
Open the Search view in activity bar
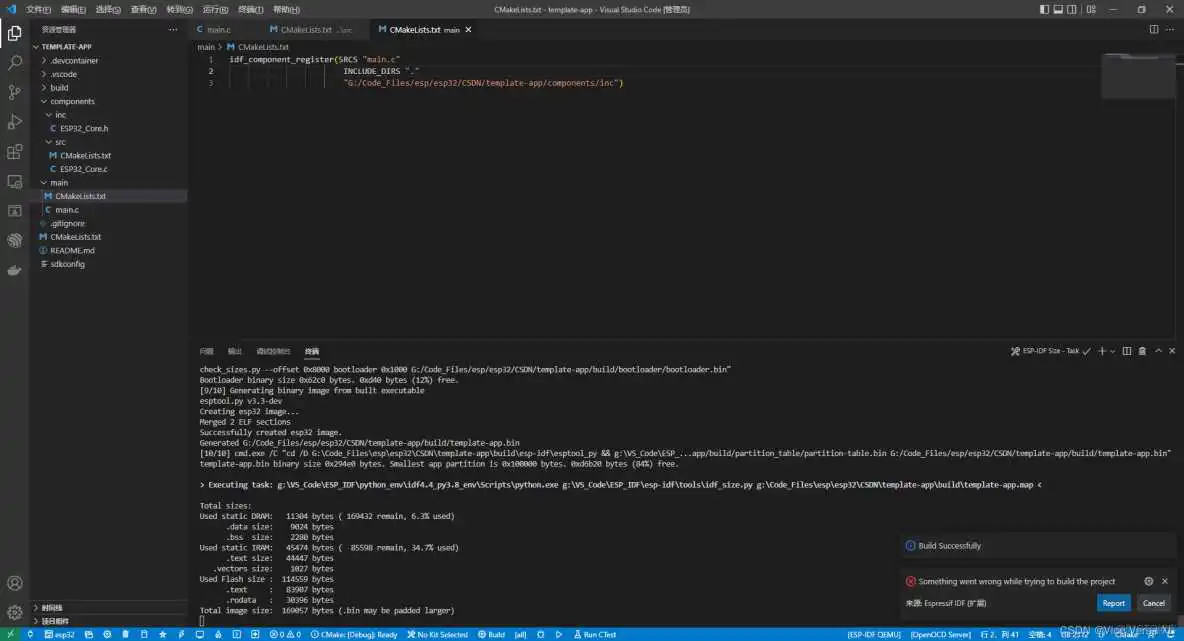13,60
